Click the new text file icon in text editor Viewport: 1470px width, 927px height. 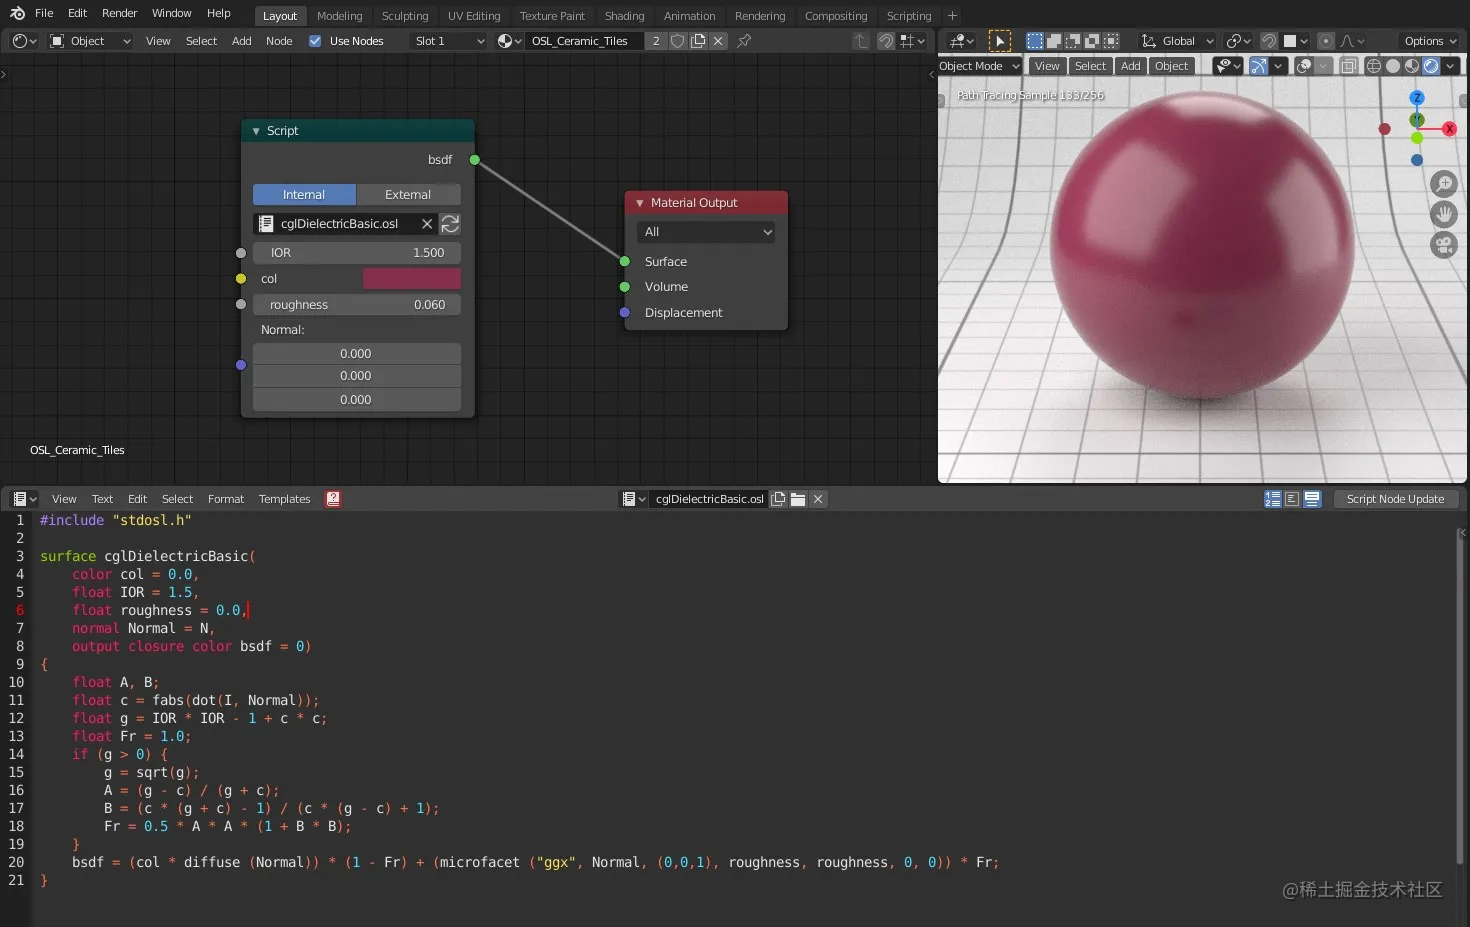click(778, 498)
